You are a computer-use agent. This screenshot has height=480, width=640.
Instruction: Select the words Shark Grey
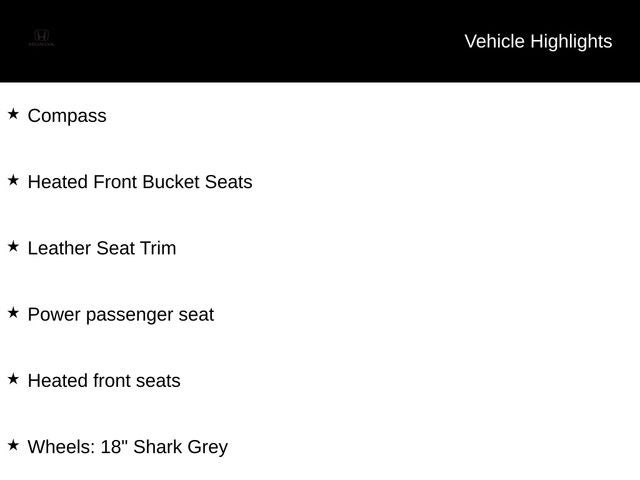point(180,448)
